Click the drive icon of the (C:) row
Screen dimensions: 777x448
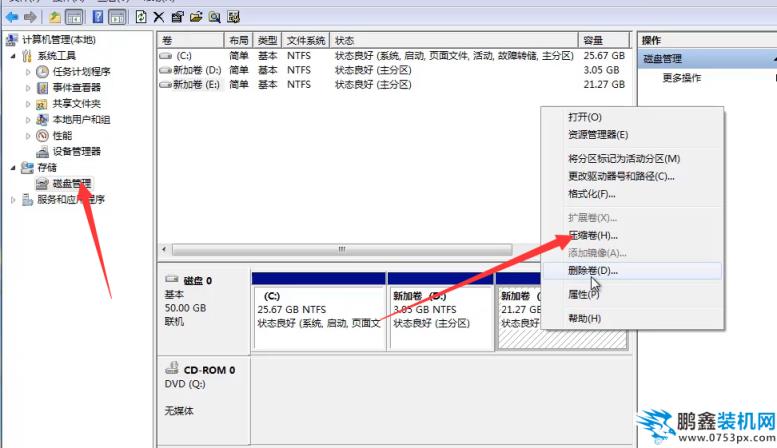pos(166,56)
